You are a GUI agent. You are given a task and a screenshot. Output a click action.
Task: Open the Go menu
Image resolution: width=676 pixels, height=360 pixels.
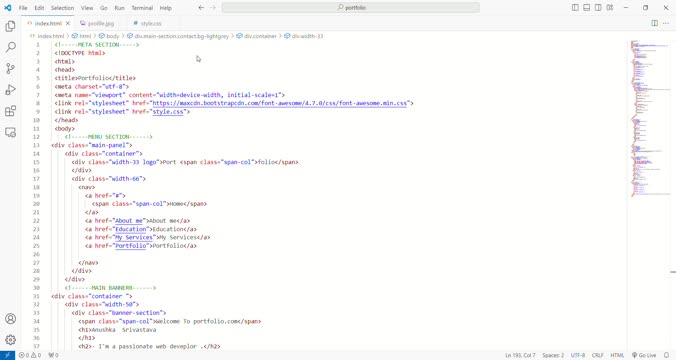(104, 8)
